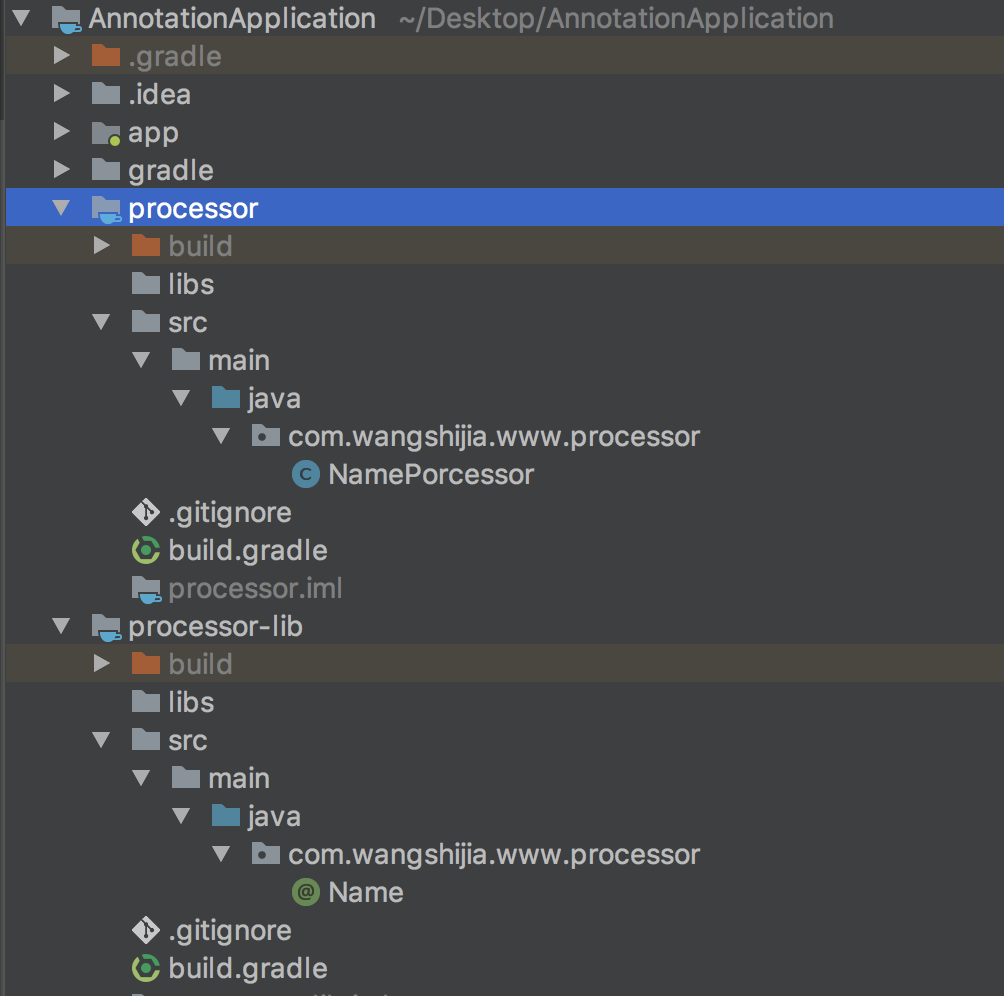Click the app module folder icon
Viewport: 1004px width, 996px height.
pyautogui.click(x=105, y=132)
